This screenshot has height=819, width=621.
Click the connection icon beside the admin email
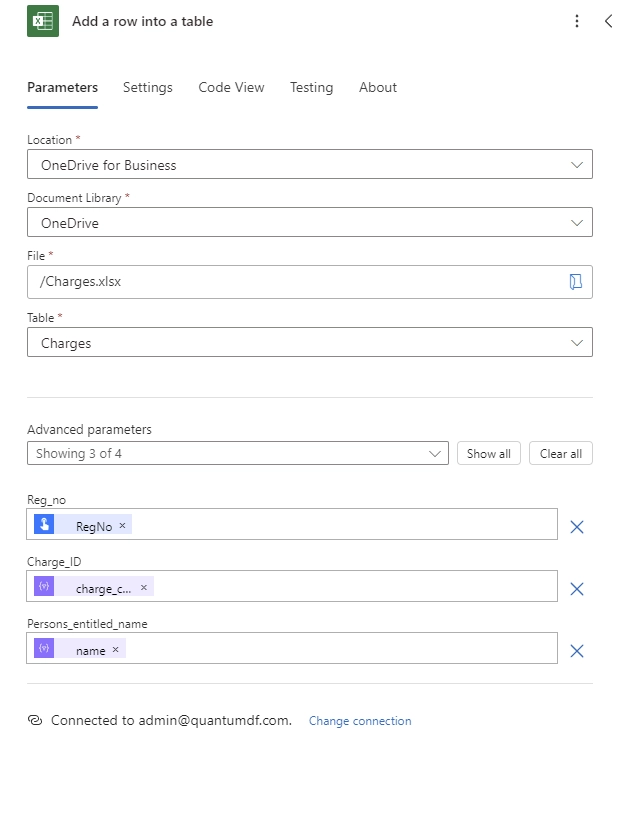pyautogui.click(x=37, y=720)
